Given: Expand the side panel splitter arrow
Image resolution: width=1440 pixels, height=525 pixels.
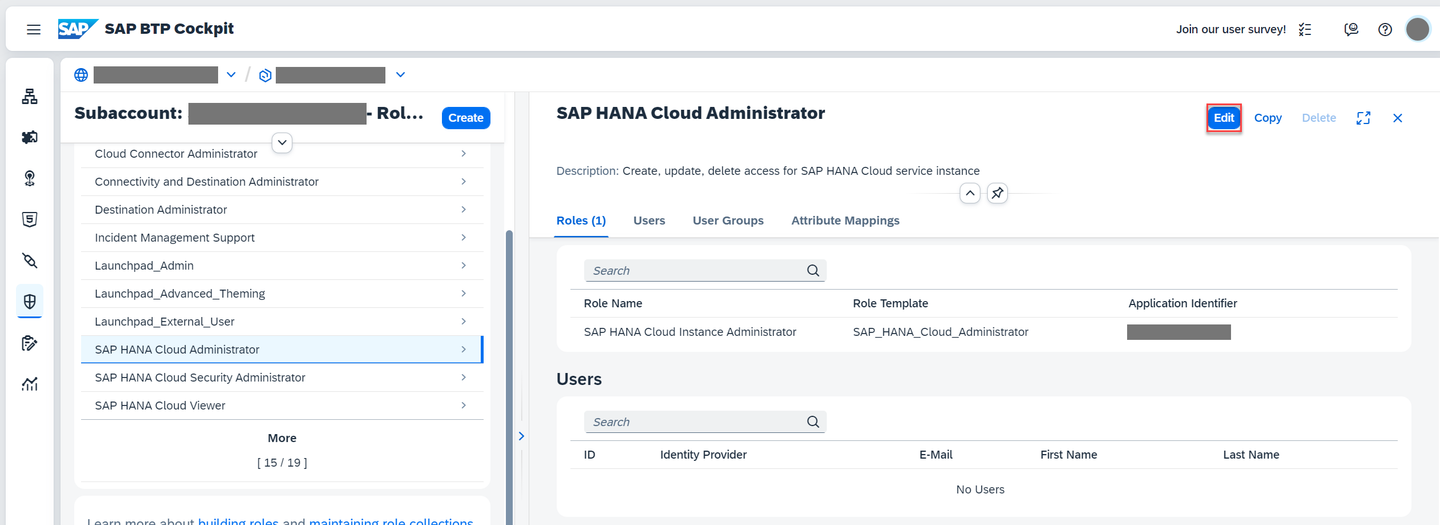Looking at the screenshot, I should [x=520, y=436].
